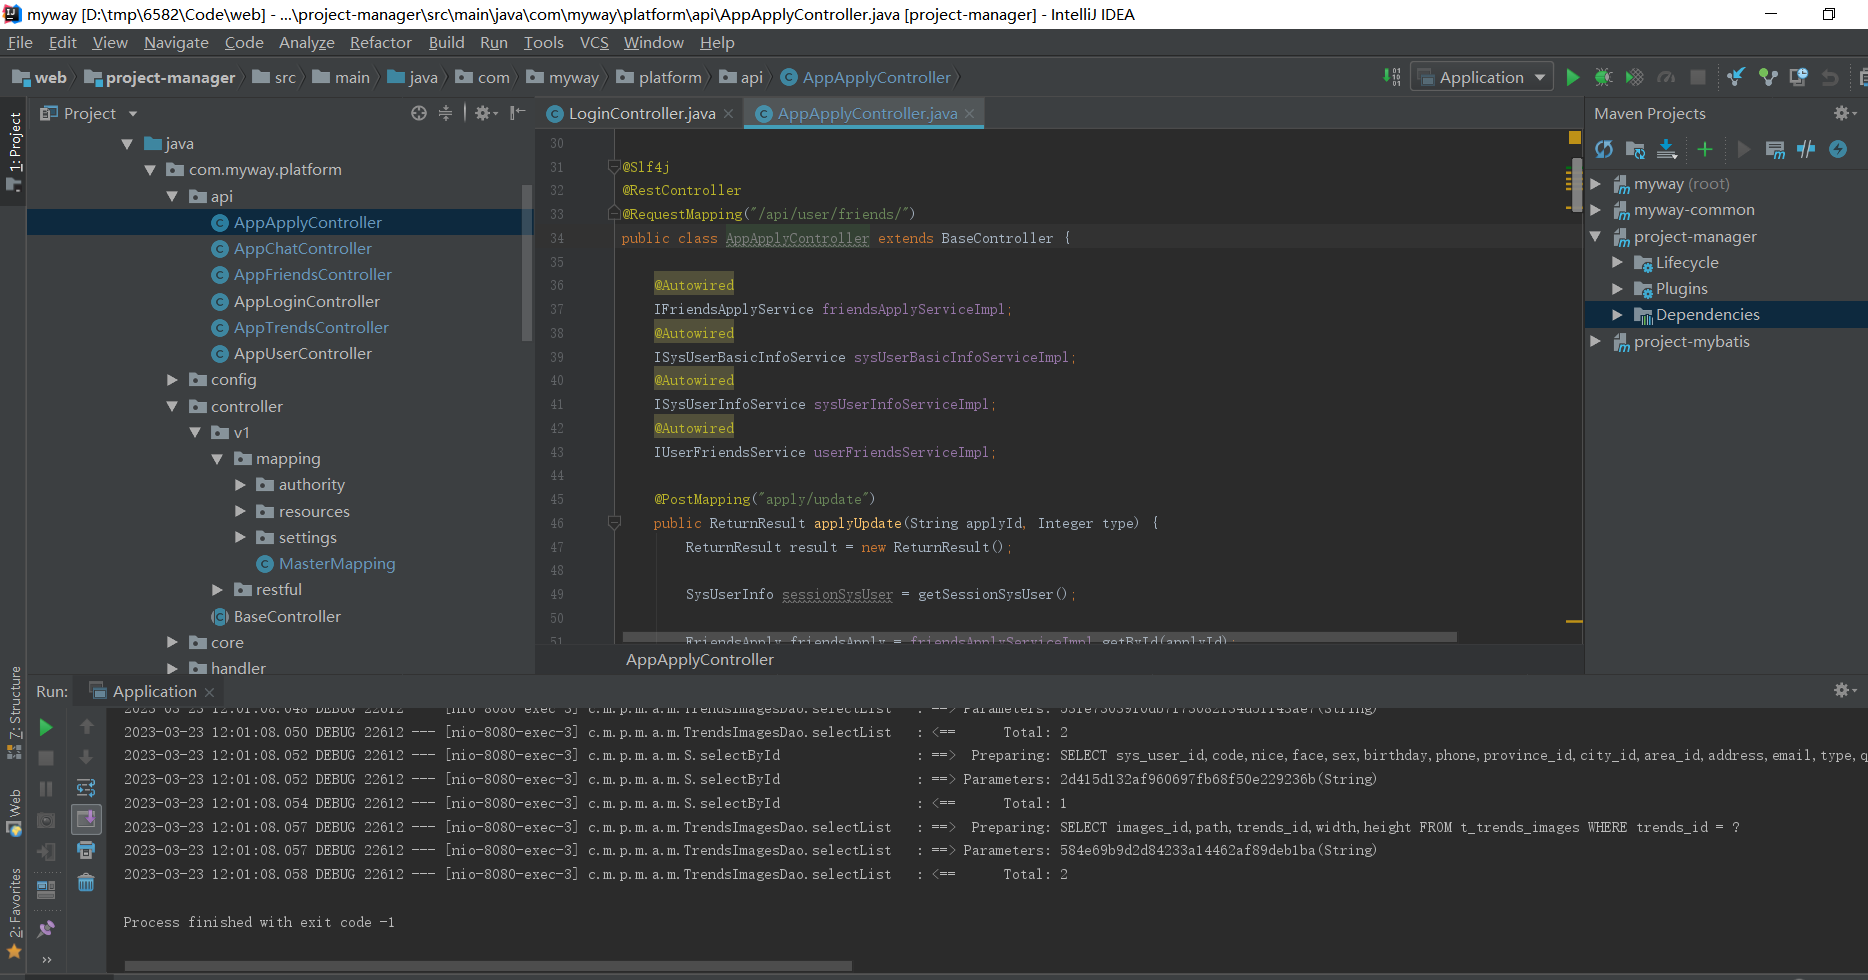The width and height of the screenshot is (1868, 980).
Task: Hide the Project tool window
Action: point(517,113)
